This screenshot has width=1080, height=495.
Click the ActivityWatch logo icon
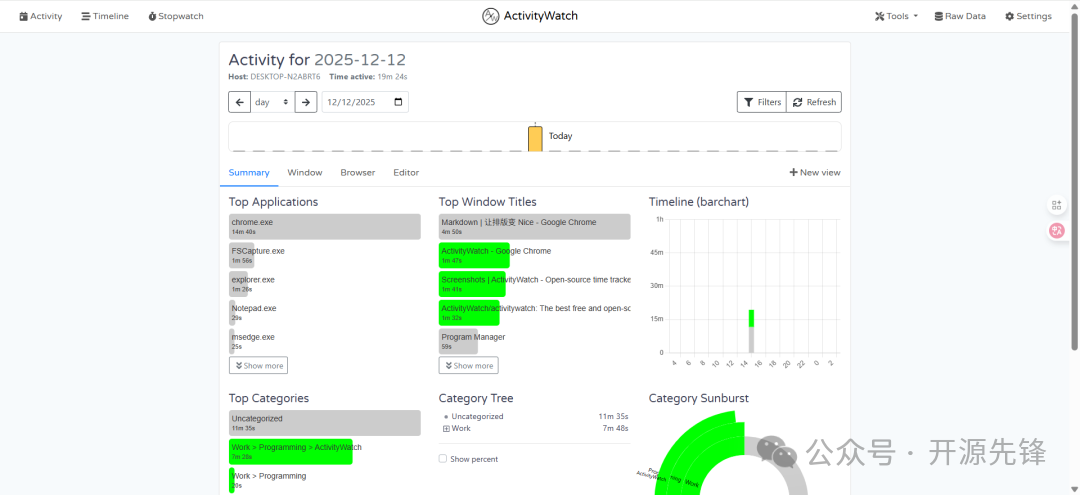point(490,16)
